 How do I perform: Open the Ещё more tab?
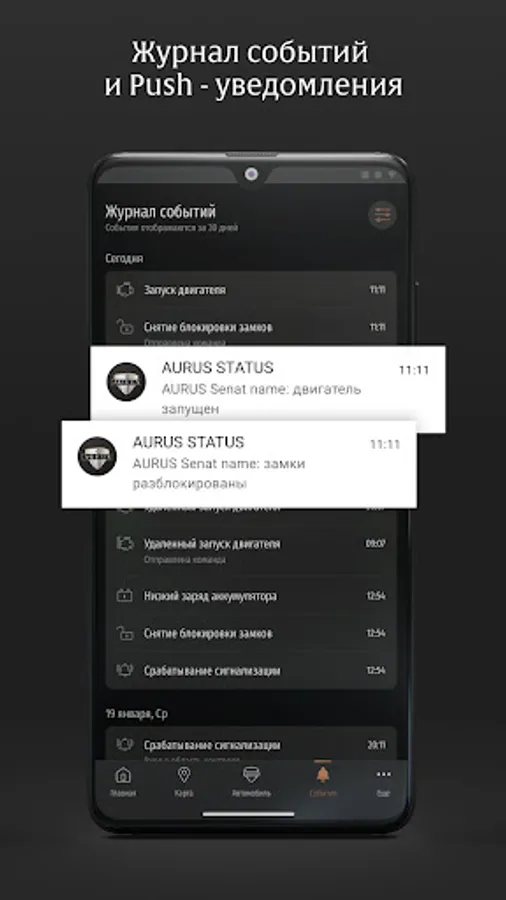click(x=383, y=782)
